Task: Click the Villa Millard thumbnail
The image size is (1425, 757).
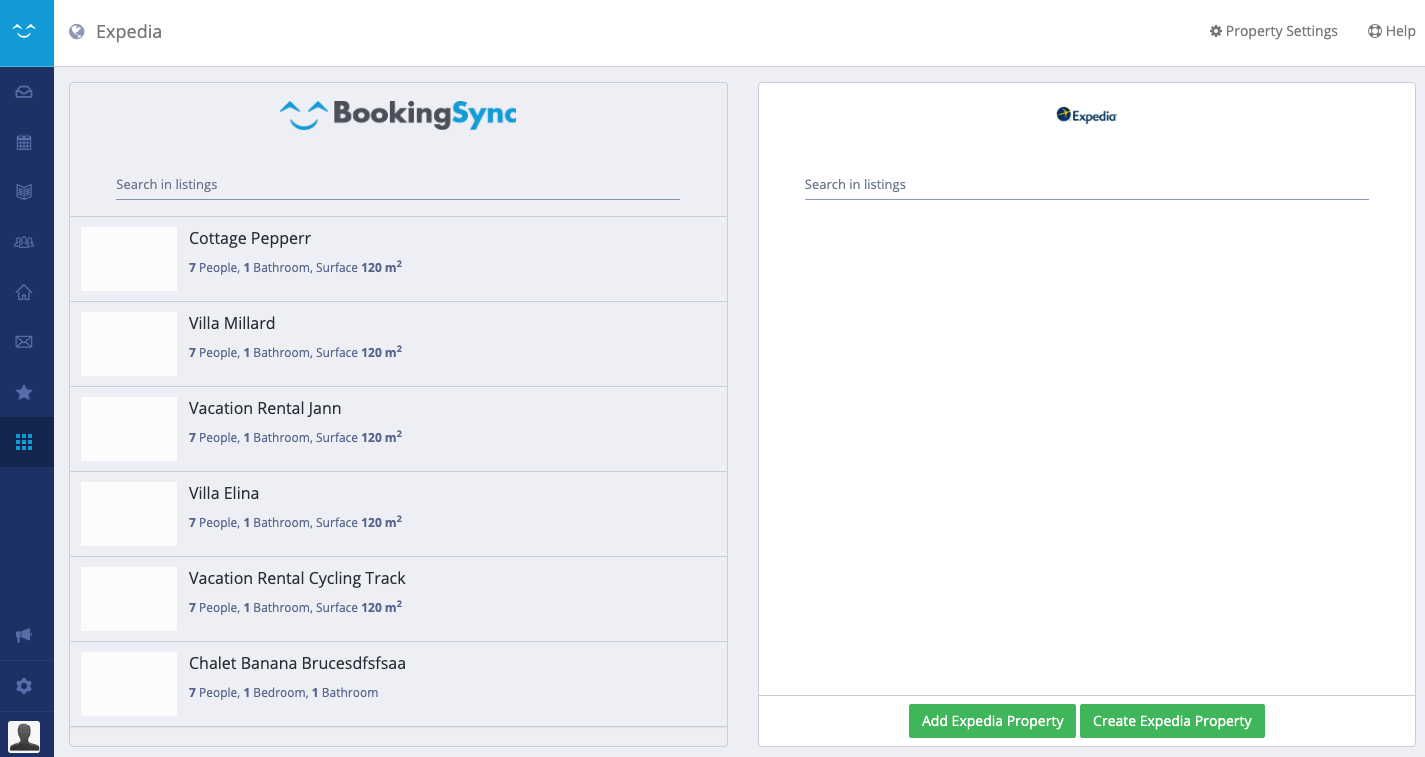Action: [x=129, y=344]
